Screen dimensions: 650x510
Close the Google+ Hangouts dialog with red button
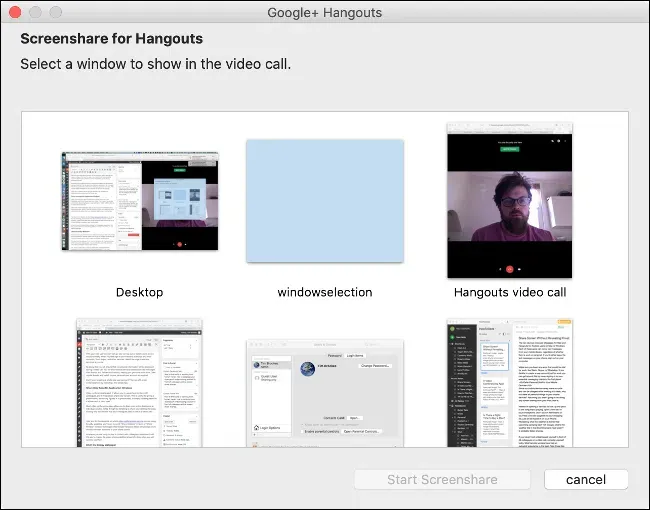click(x=15, y=12)
